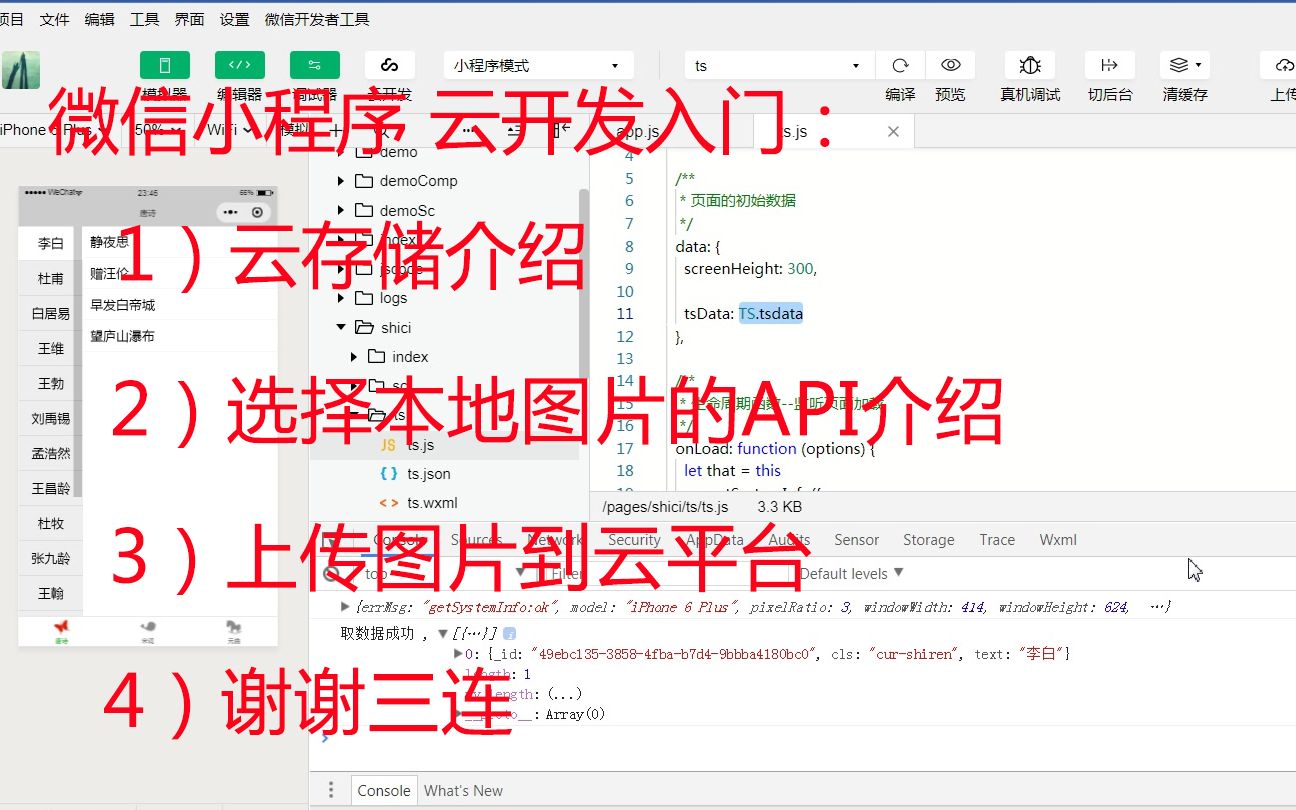Screen dimensions: 1296x810
Task: Open the 文件 menu
Action: pyautogui.click(x=55, y=19)
